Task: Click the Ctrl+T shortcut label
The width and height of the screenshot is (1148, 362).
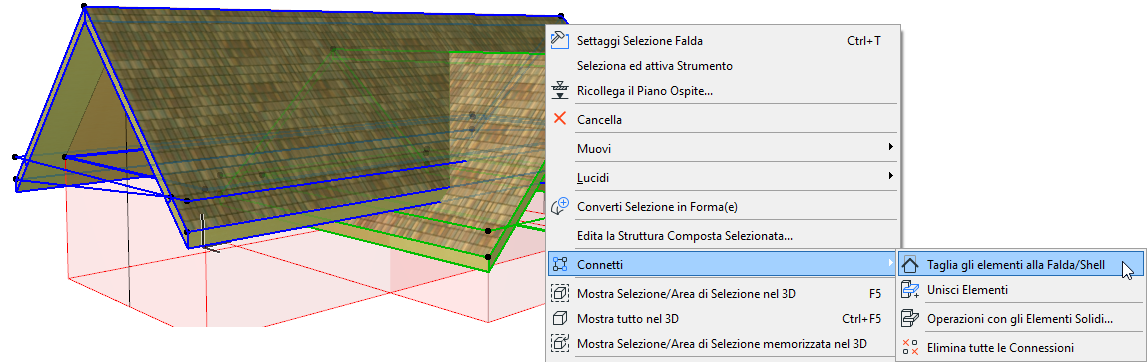Action: pyautogui.click(x=863, y=41)
